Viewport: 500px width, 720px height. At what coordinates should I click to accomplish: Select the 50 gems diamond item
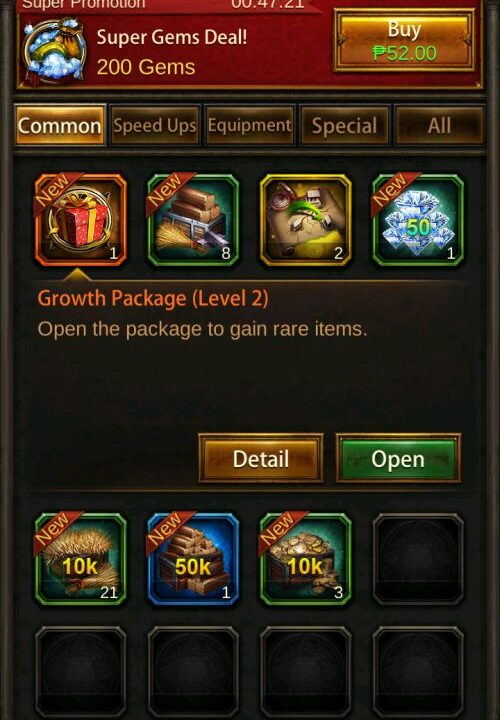click(x=418, y=220)
